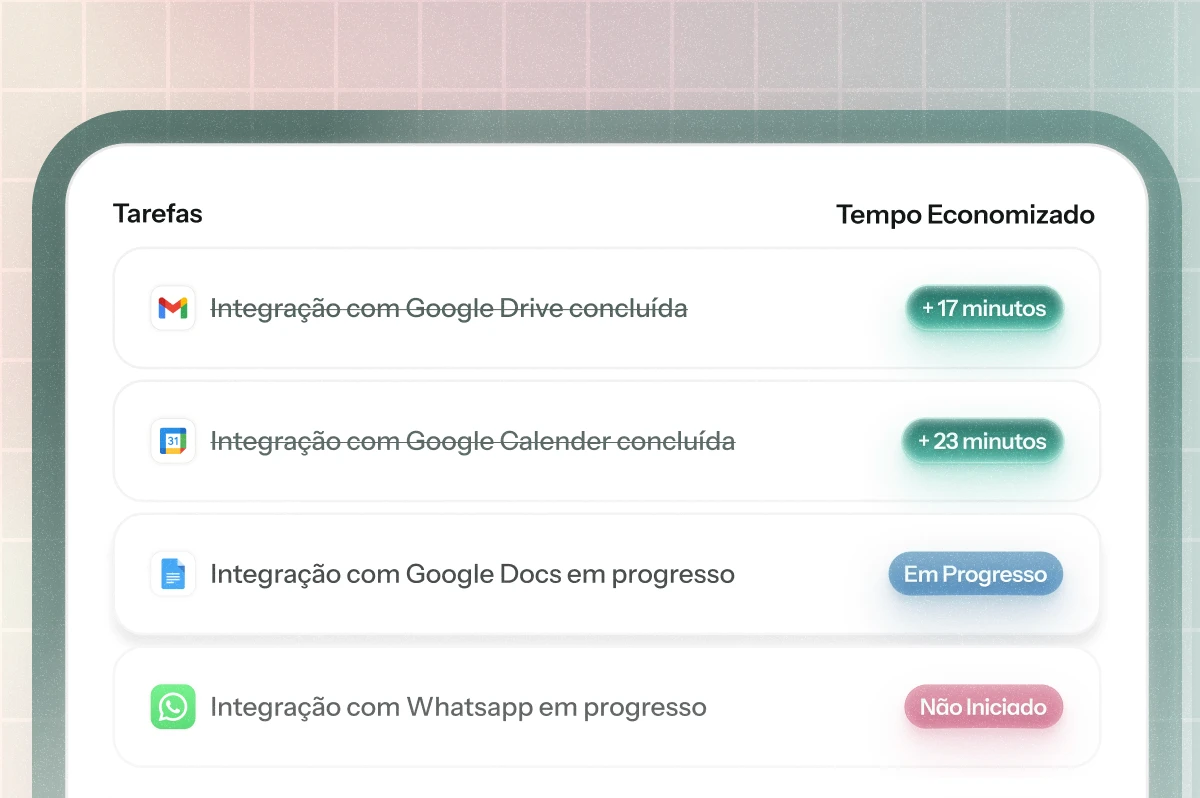Click the blue 'Em Progresso' status badge
Viewport: 1200px width, 798px height.
coord(975,574)
